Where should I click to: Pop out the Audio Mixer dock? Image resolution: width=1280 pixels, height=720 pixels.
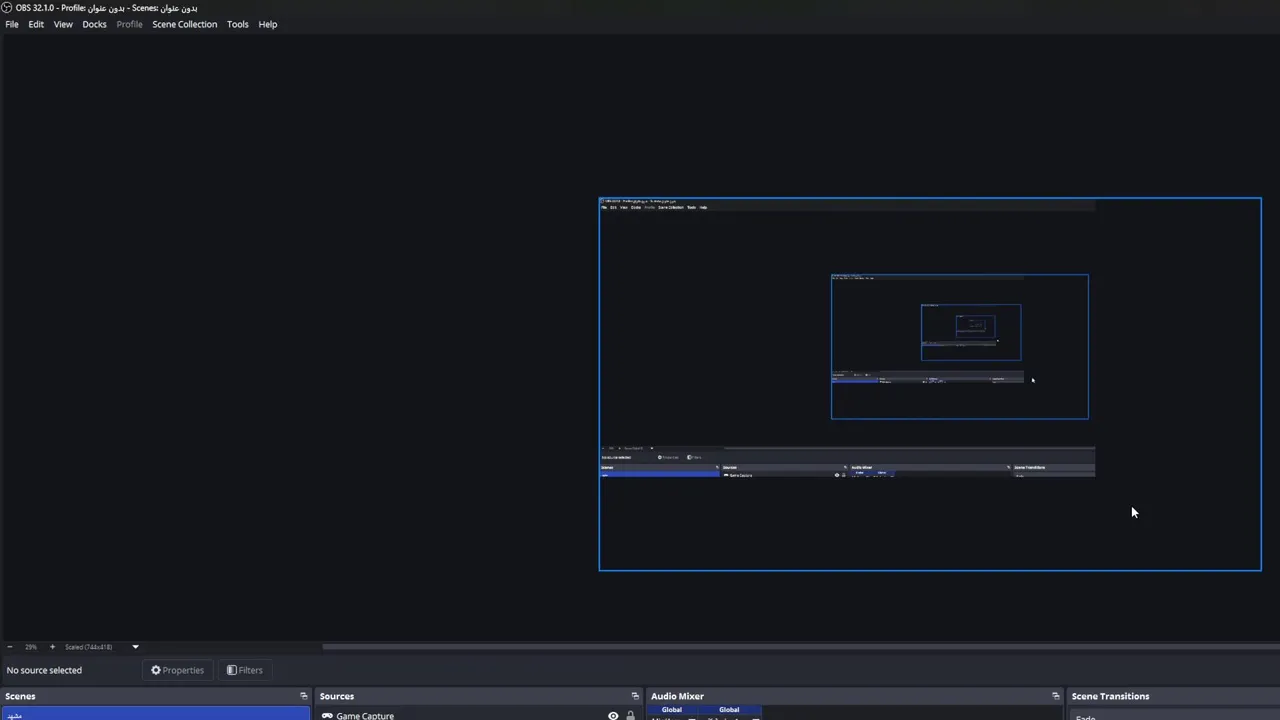coord(1055,696)
